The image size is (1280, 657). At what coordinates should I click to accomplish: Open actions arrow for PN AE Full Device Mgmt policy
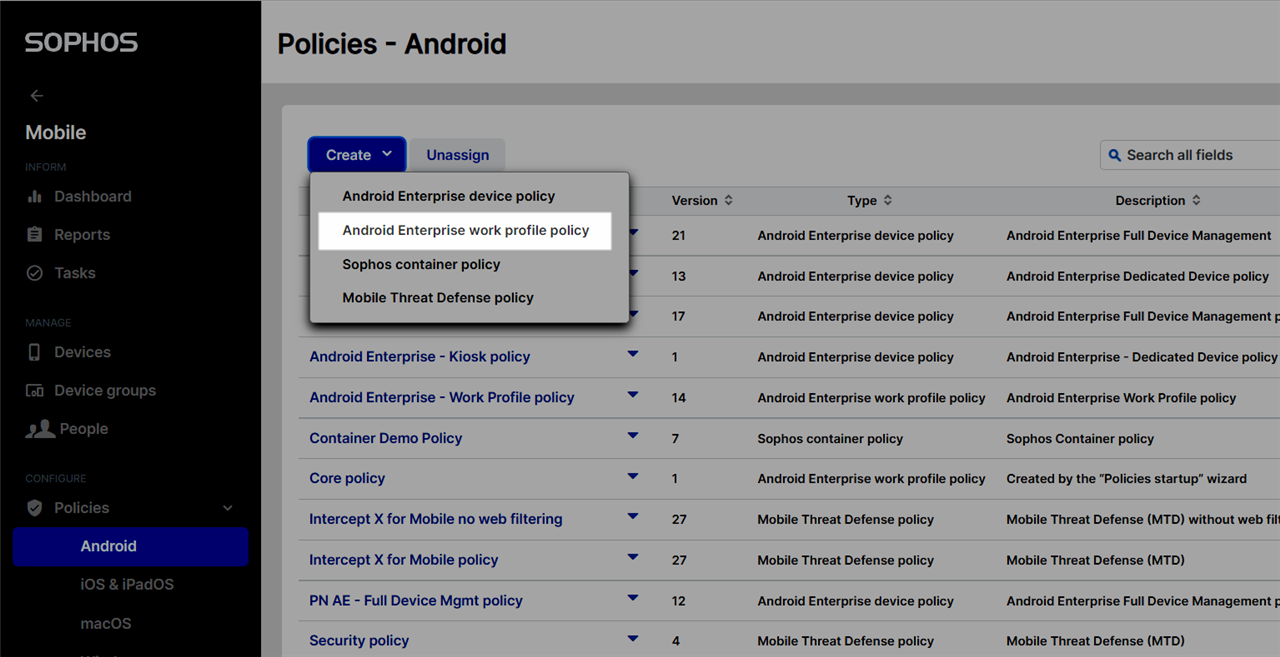633,598
